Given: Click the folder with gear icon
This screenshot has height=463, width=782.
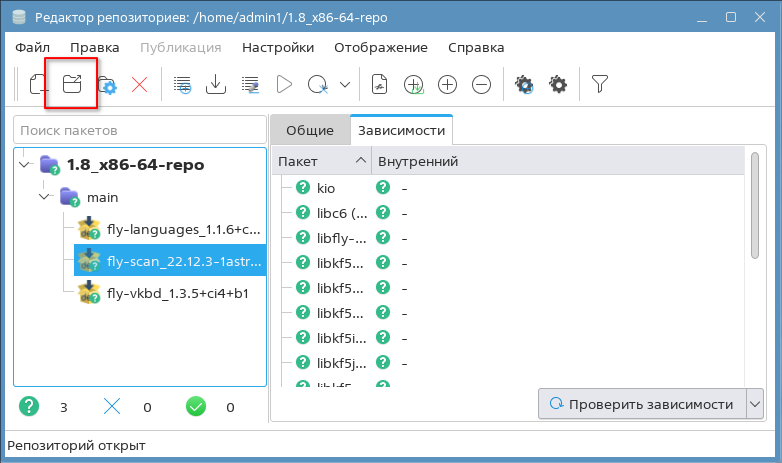Looking at the screenshot, I should point(106,85).
